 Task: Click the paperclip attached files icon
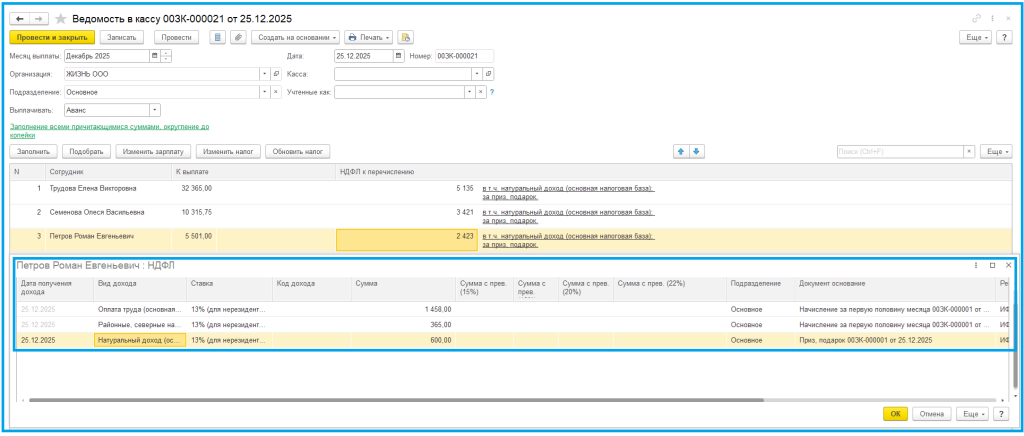(x=238, y=37)
